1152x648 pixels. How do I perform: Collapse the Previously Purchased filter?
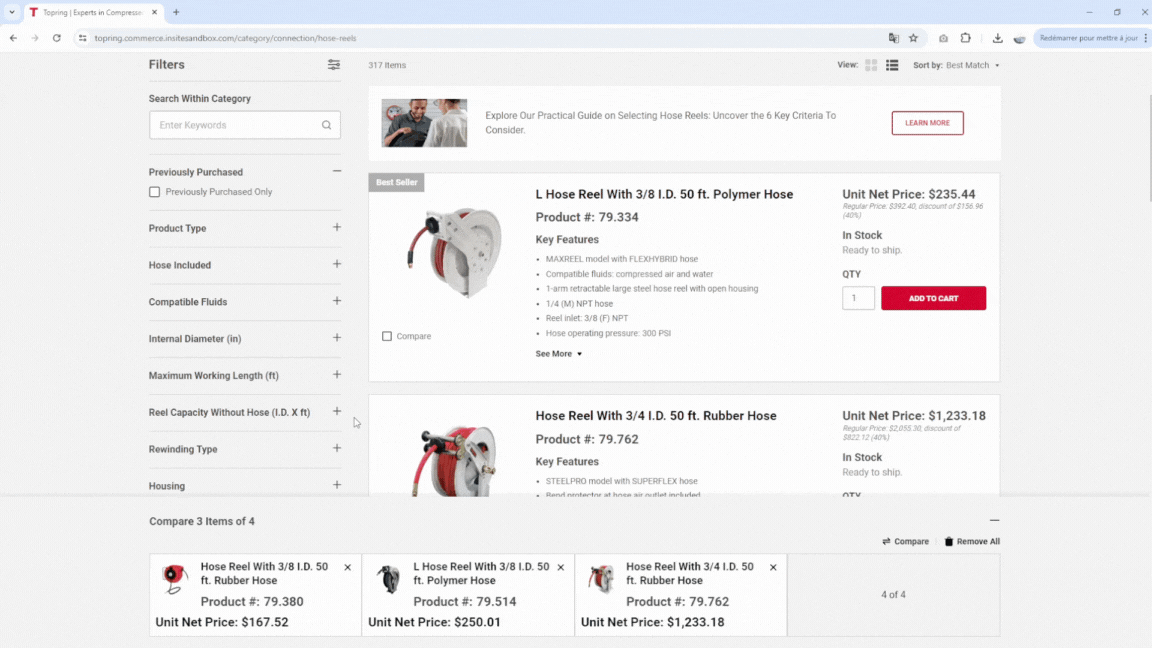coord(336,171)
